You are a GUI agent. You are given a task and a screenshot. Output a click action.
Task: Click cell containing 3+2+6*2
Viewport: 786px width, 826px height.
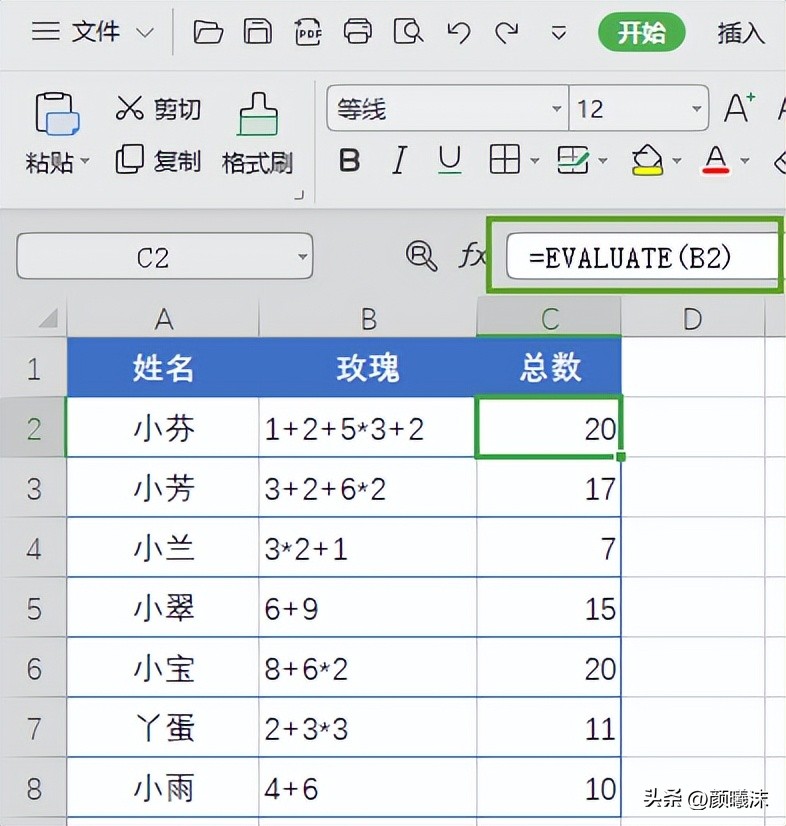pyautogui.click(x=368, y=488)
